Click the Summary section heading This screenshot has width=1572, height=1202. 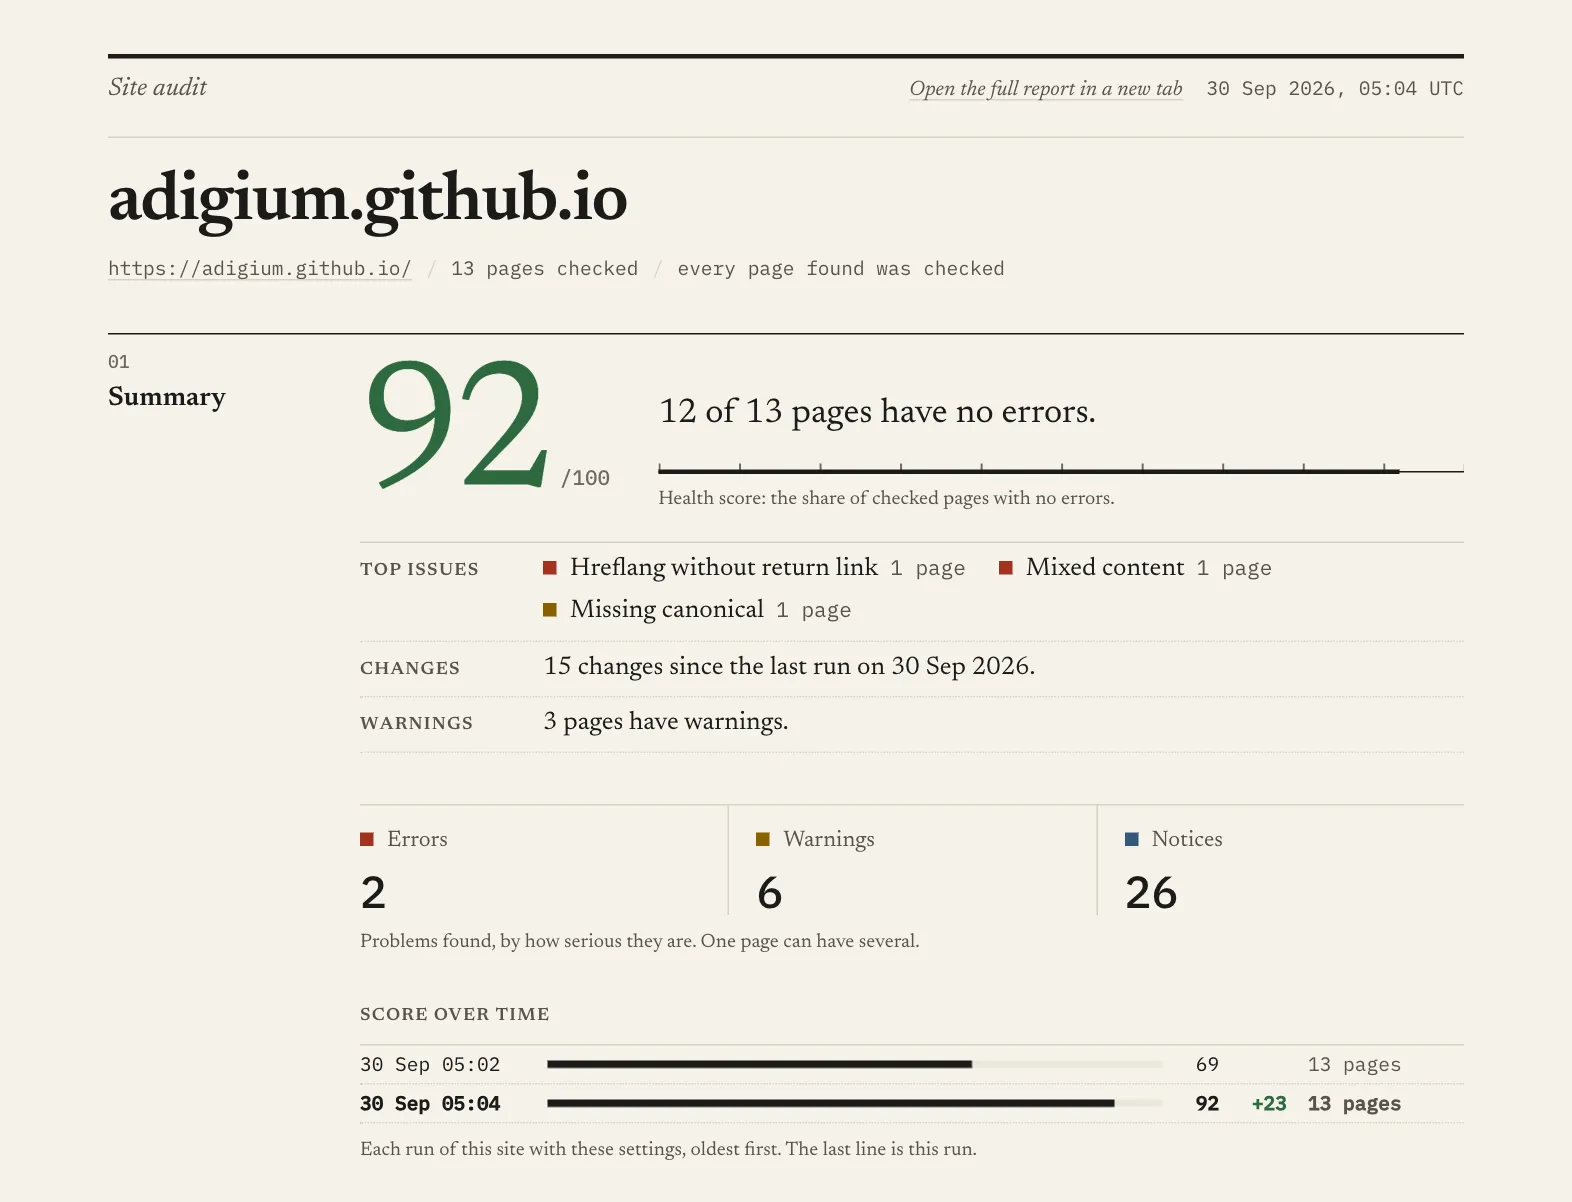167,397
